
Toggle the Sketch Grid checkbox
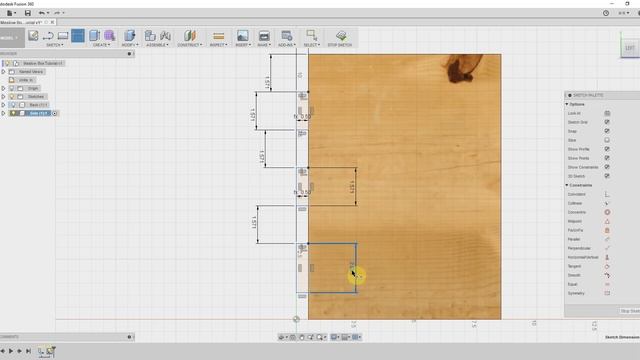(607, 122)
